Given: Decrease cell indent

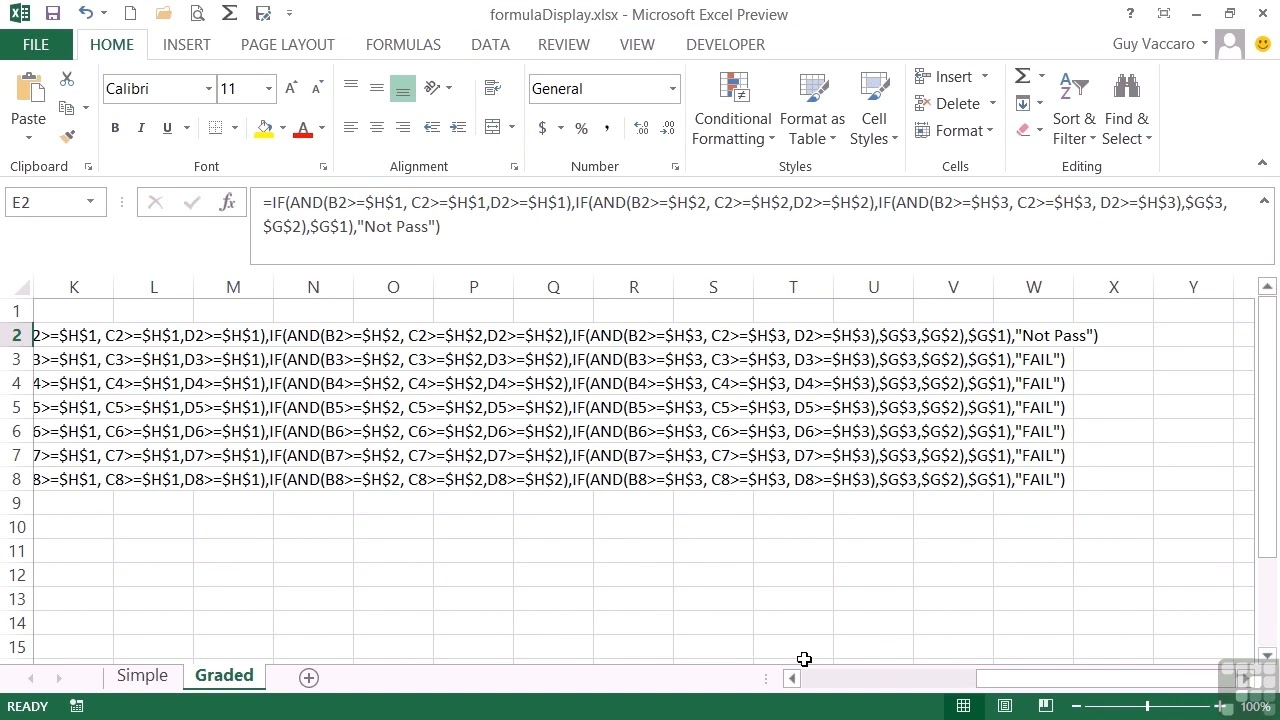Looking at the screenshot, I should 432,127.
